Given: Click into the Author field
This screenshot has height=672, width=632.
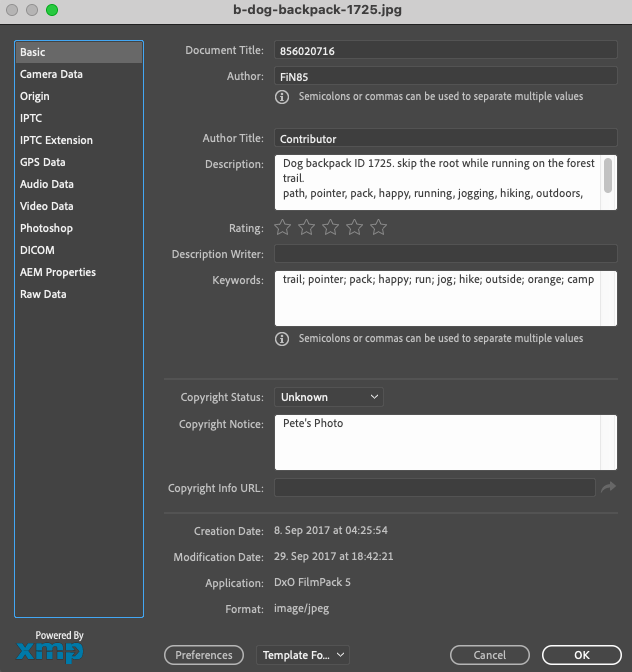Looking at the screenshot, I should [x=446, y=76].
